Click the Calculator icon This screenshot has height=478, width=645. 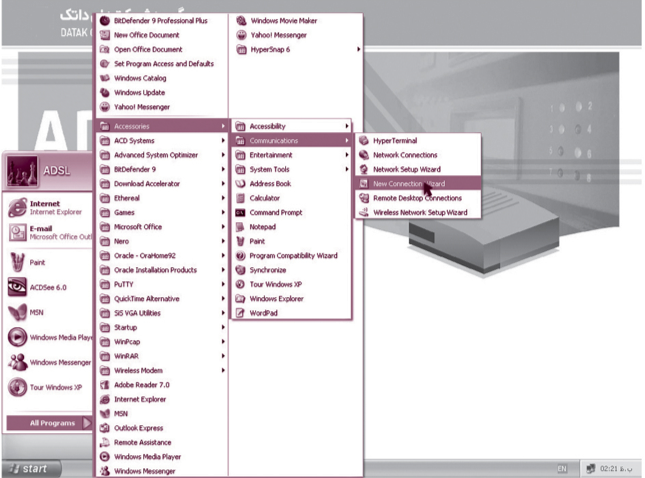click(x=240, y=198)
